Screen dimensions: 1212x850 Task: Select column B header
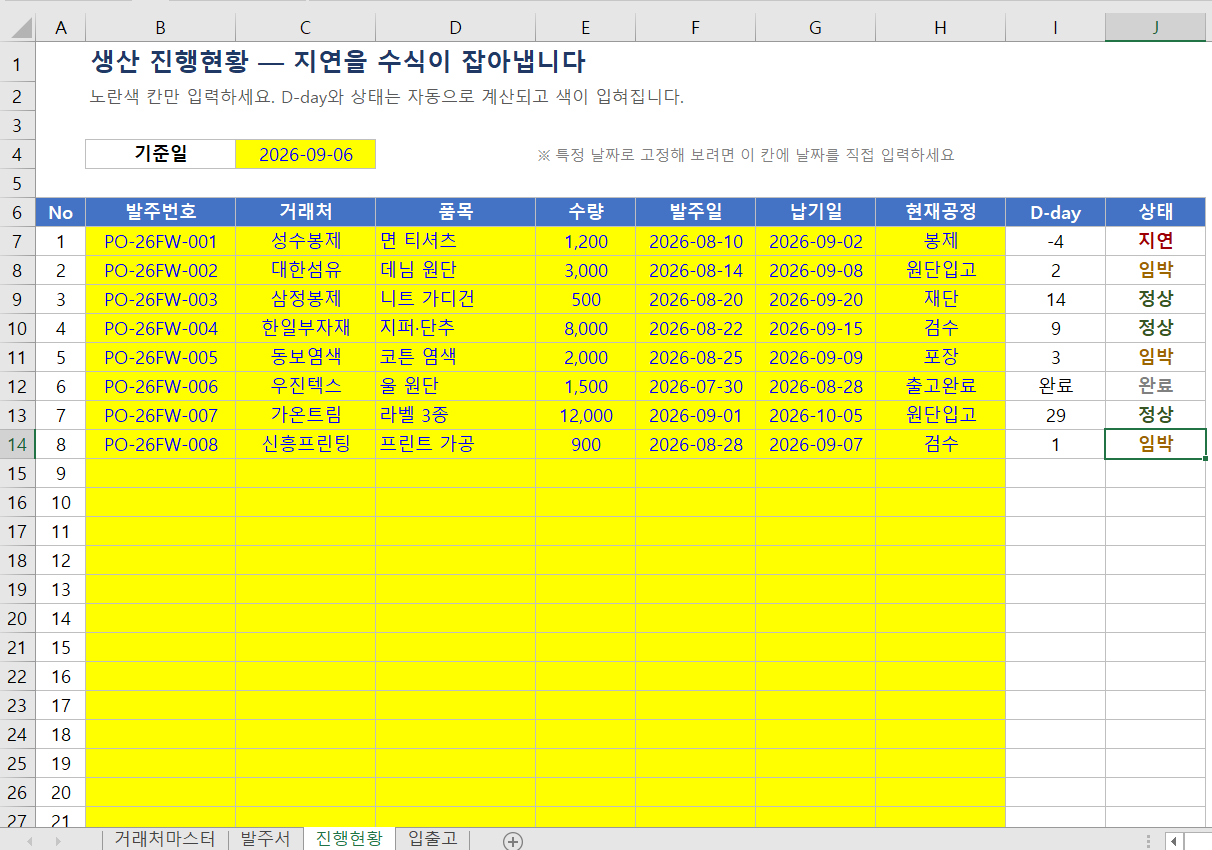pos(161,28)
